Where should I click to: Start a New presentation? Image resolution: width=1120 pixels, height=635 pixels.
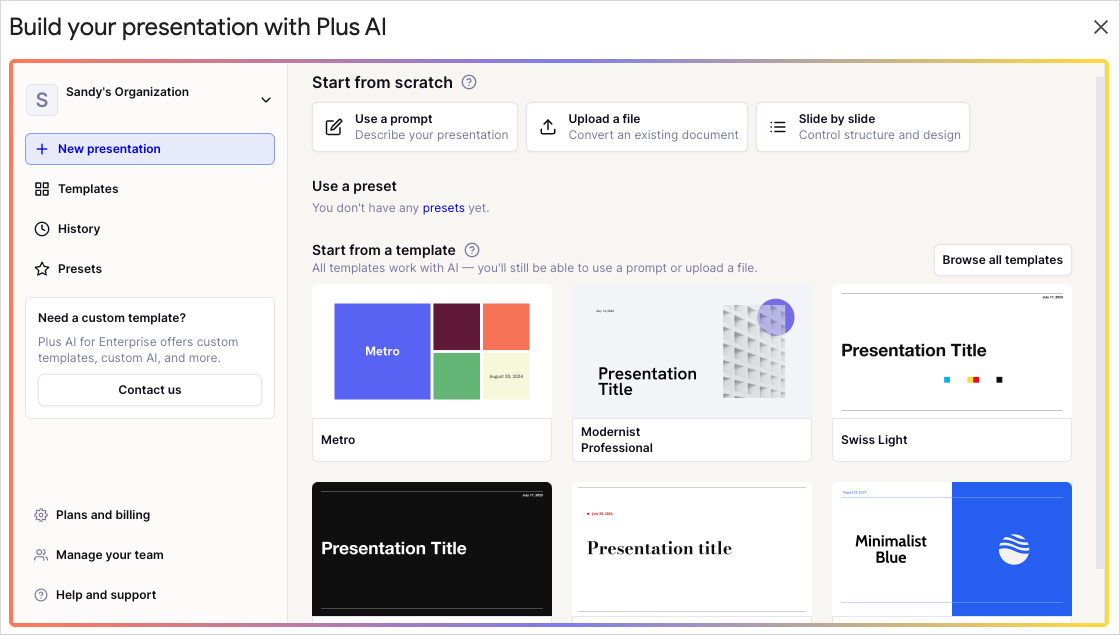pos(150,149)
